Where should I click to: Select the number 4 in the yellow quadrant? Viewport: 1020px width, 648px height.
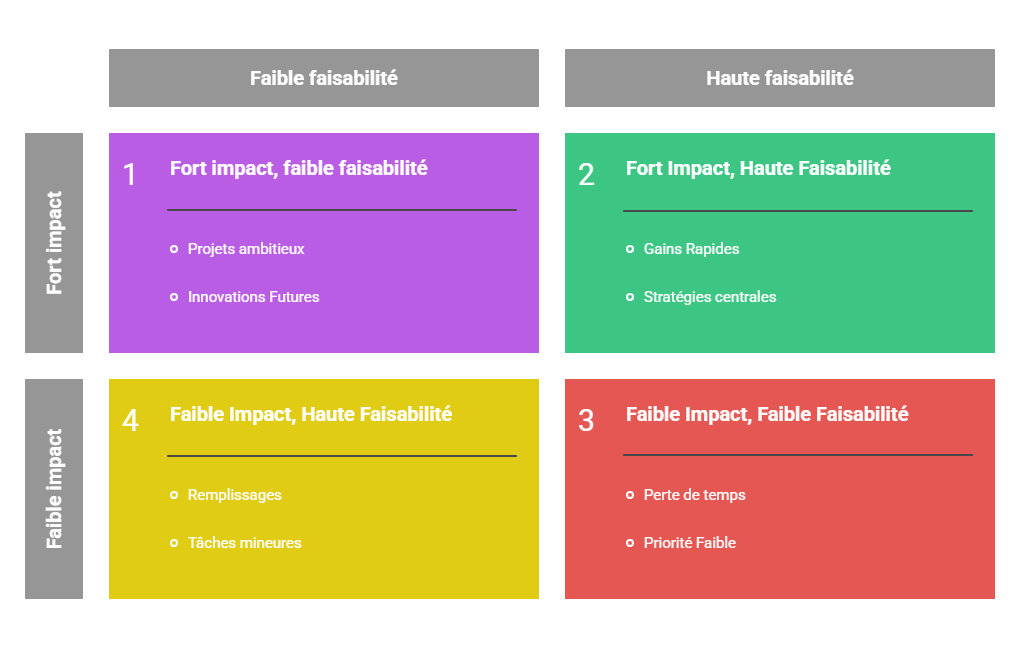tap(130, 421)
